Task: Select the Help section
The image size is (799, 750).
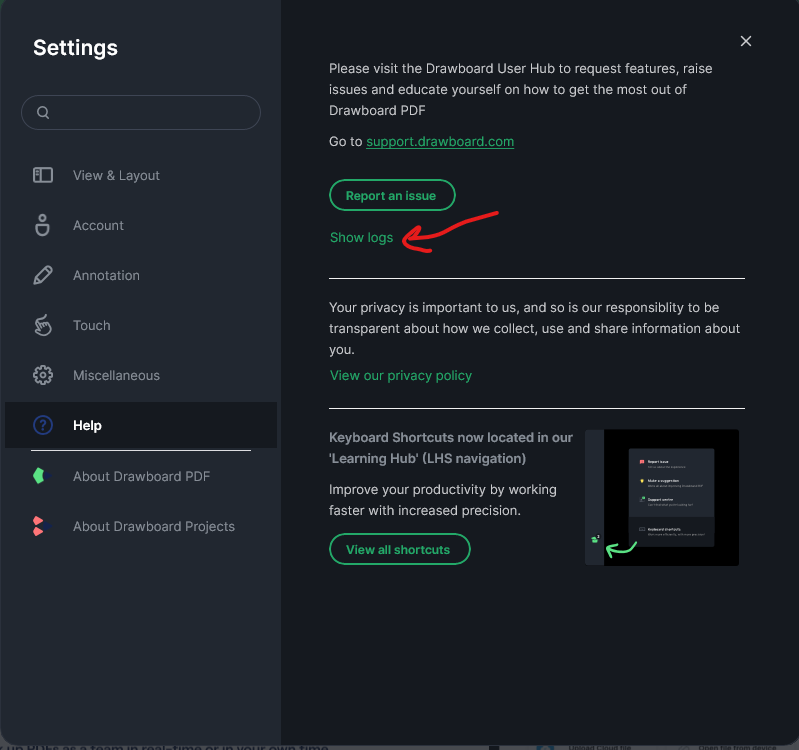Action: (141, 425)
